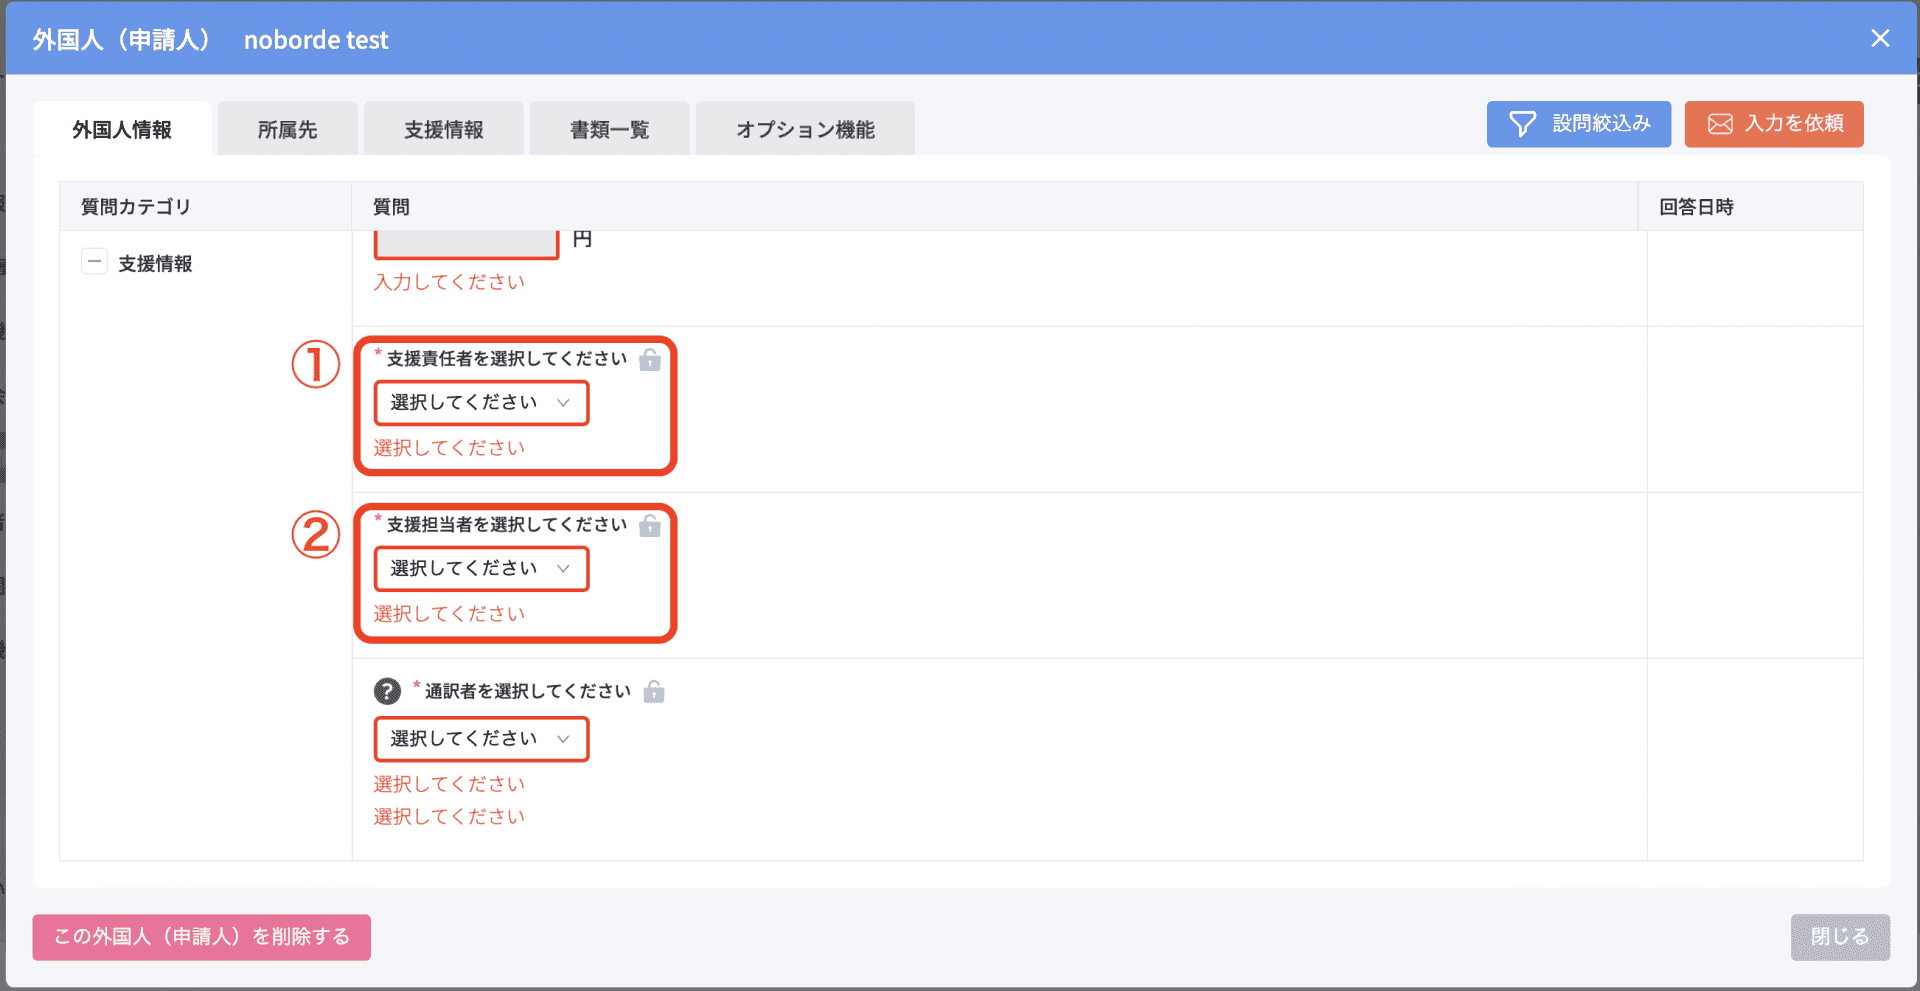Click この外国人（申請人）を削除する button
1920x991 pixels.
pos(201,937)
